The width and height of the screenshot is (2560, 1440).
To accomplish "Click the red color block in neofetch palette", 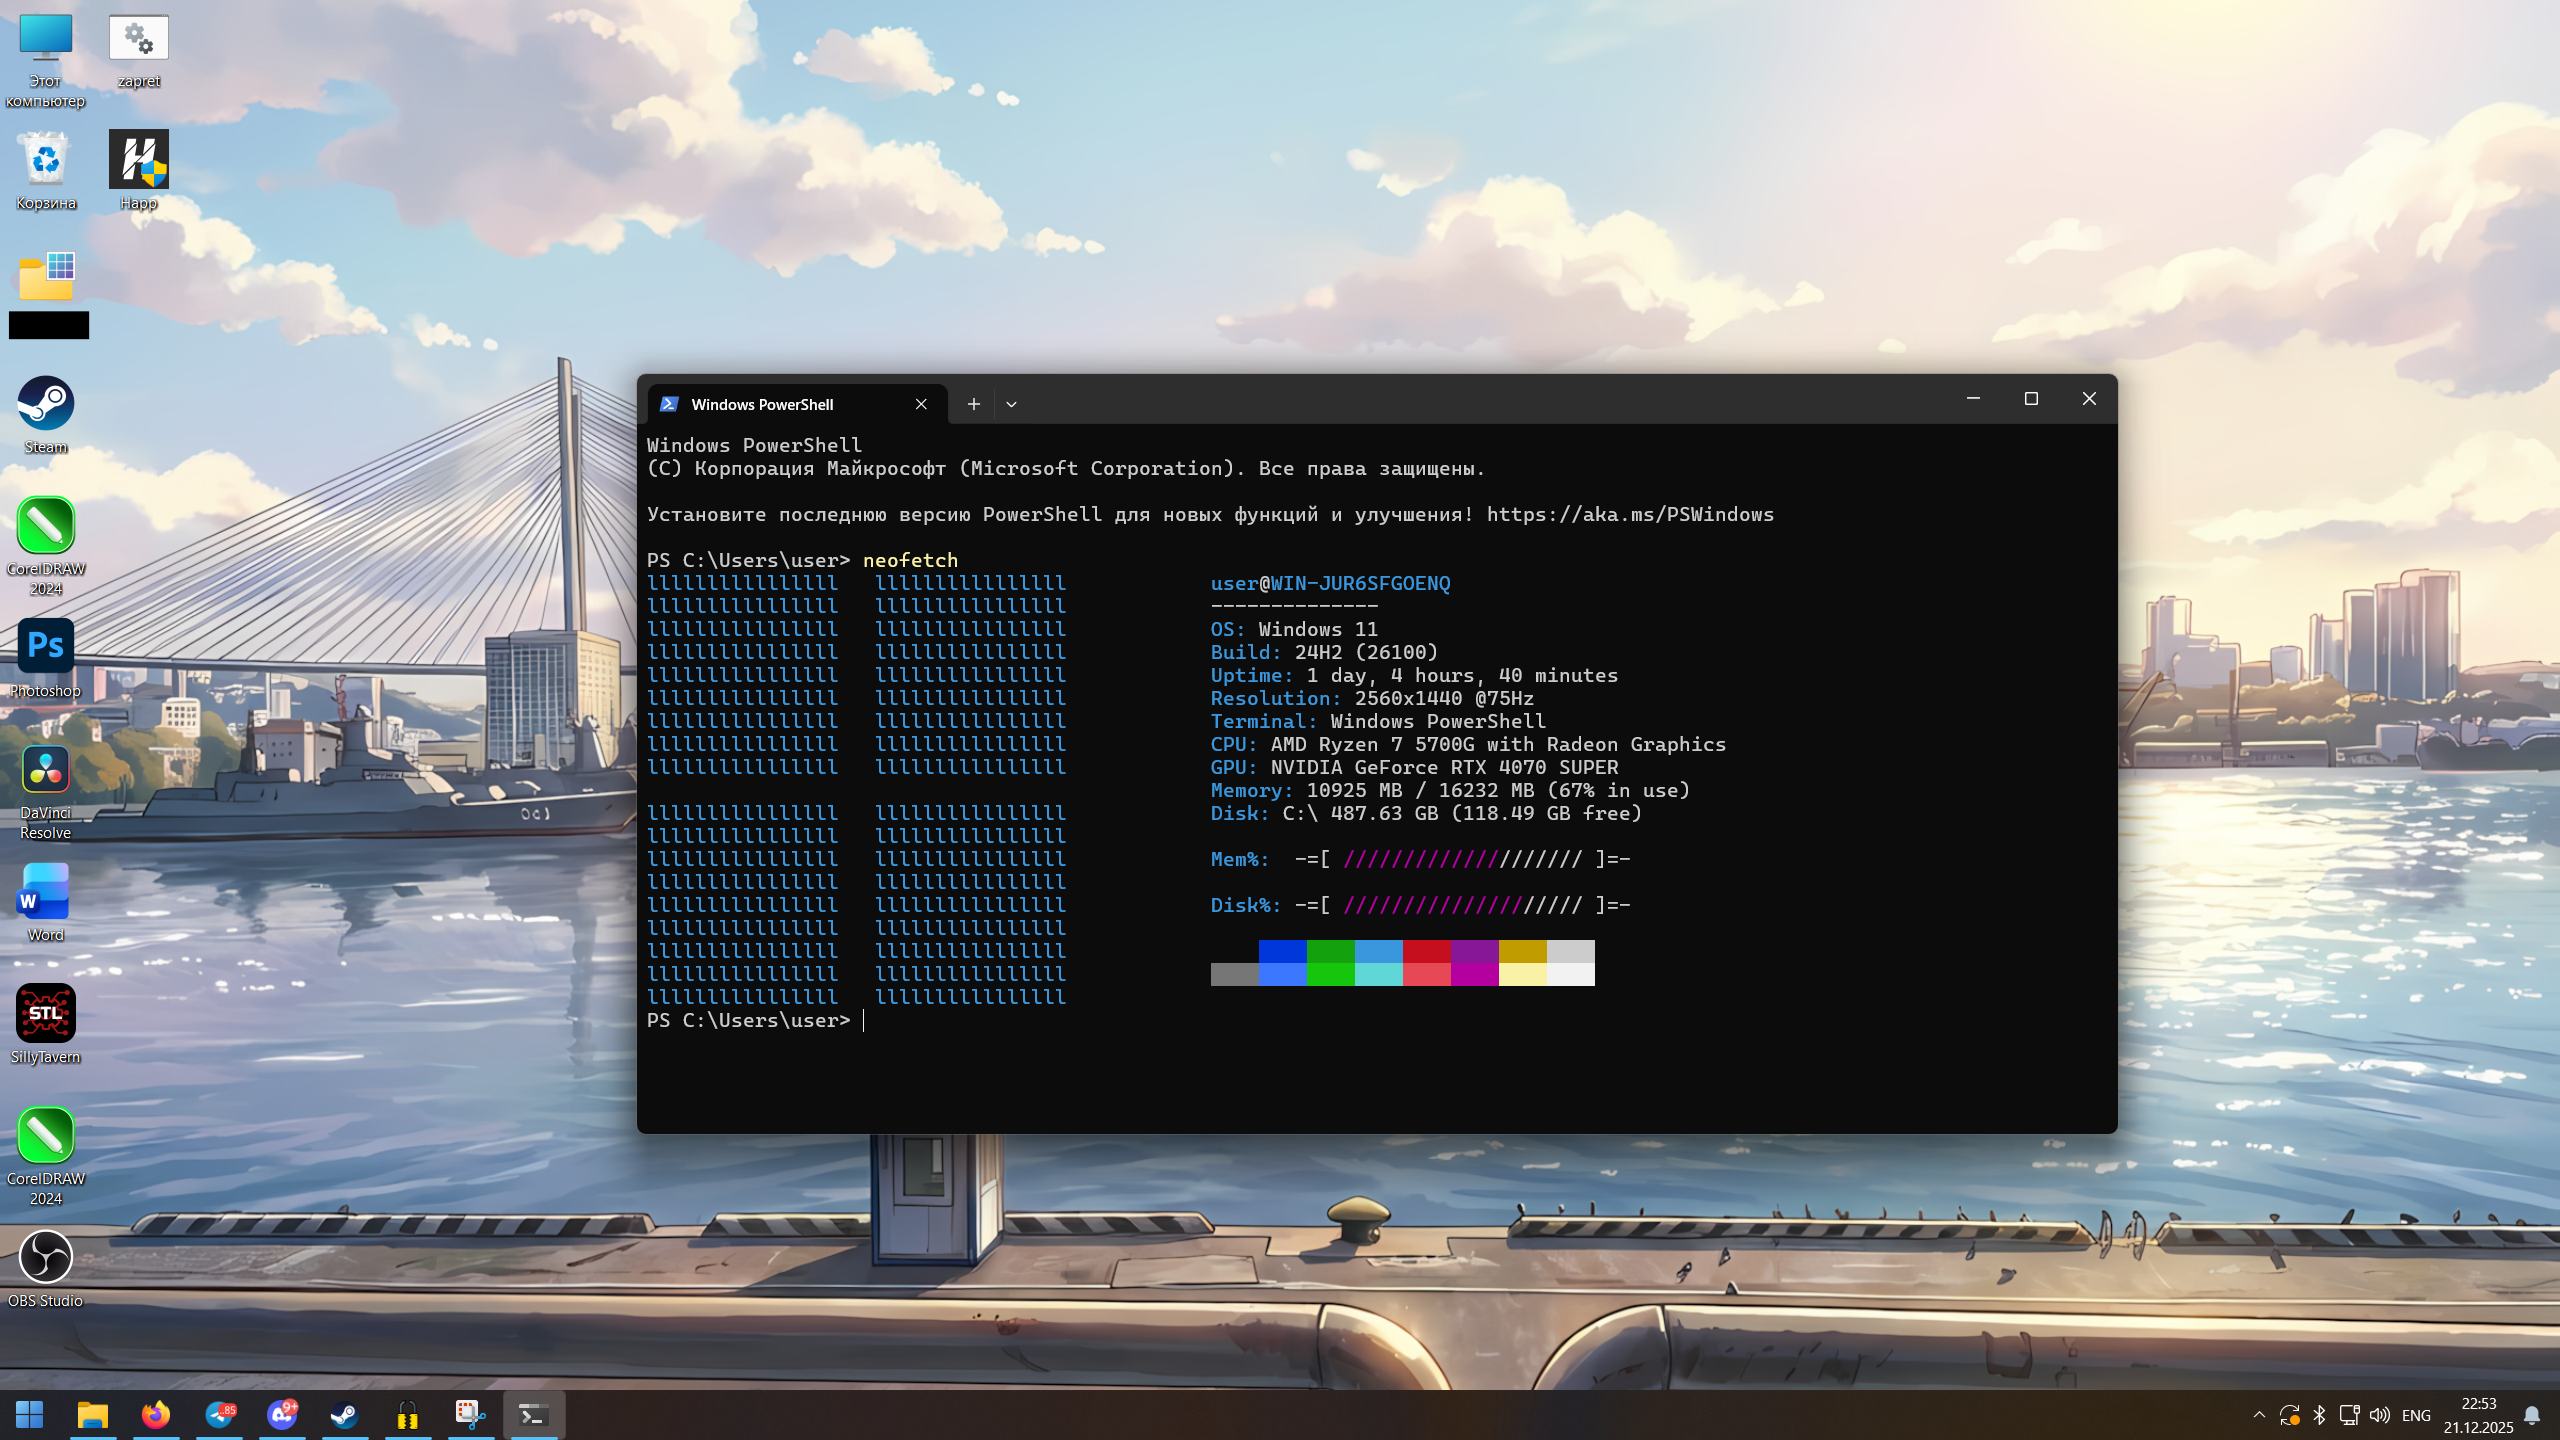I will click(x=1426, y=951).
